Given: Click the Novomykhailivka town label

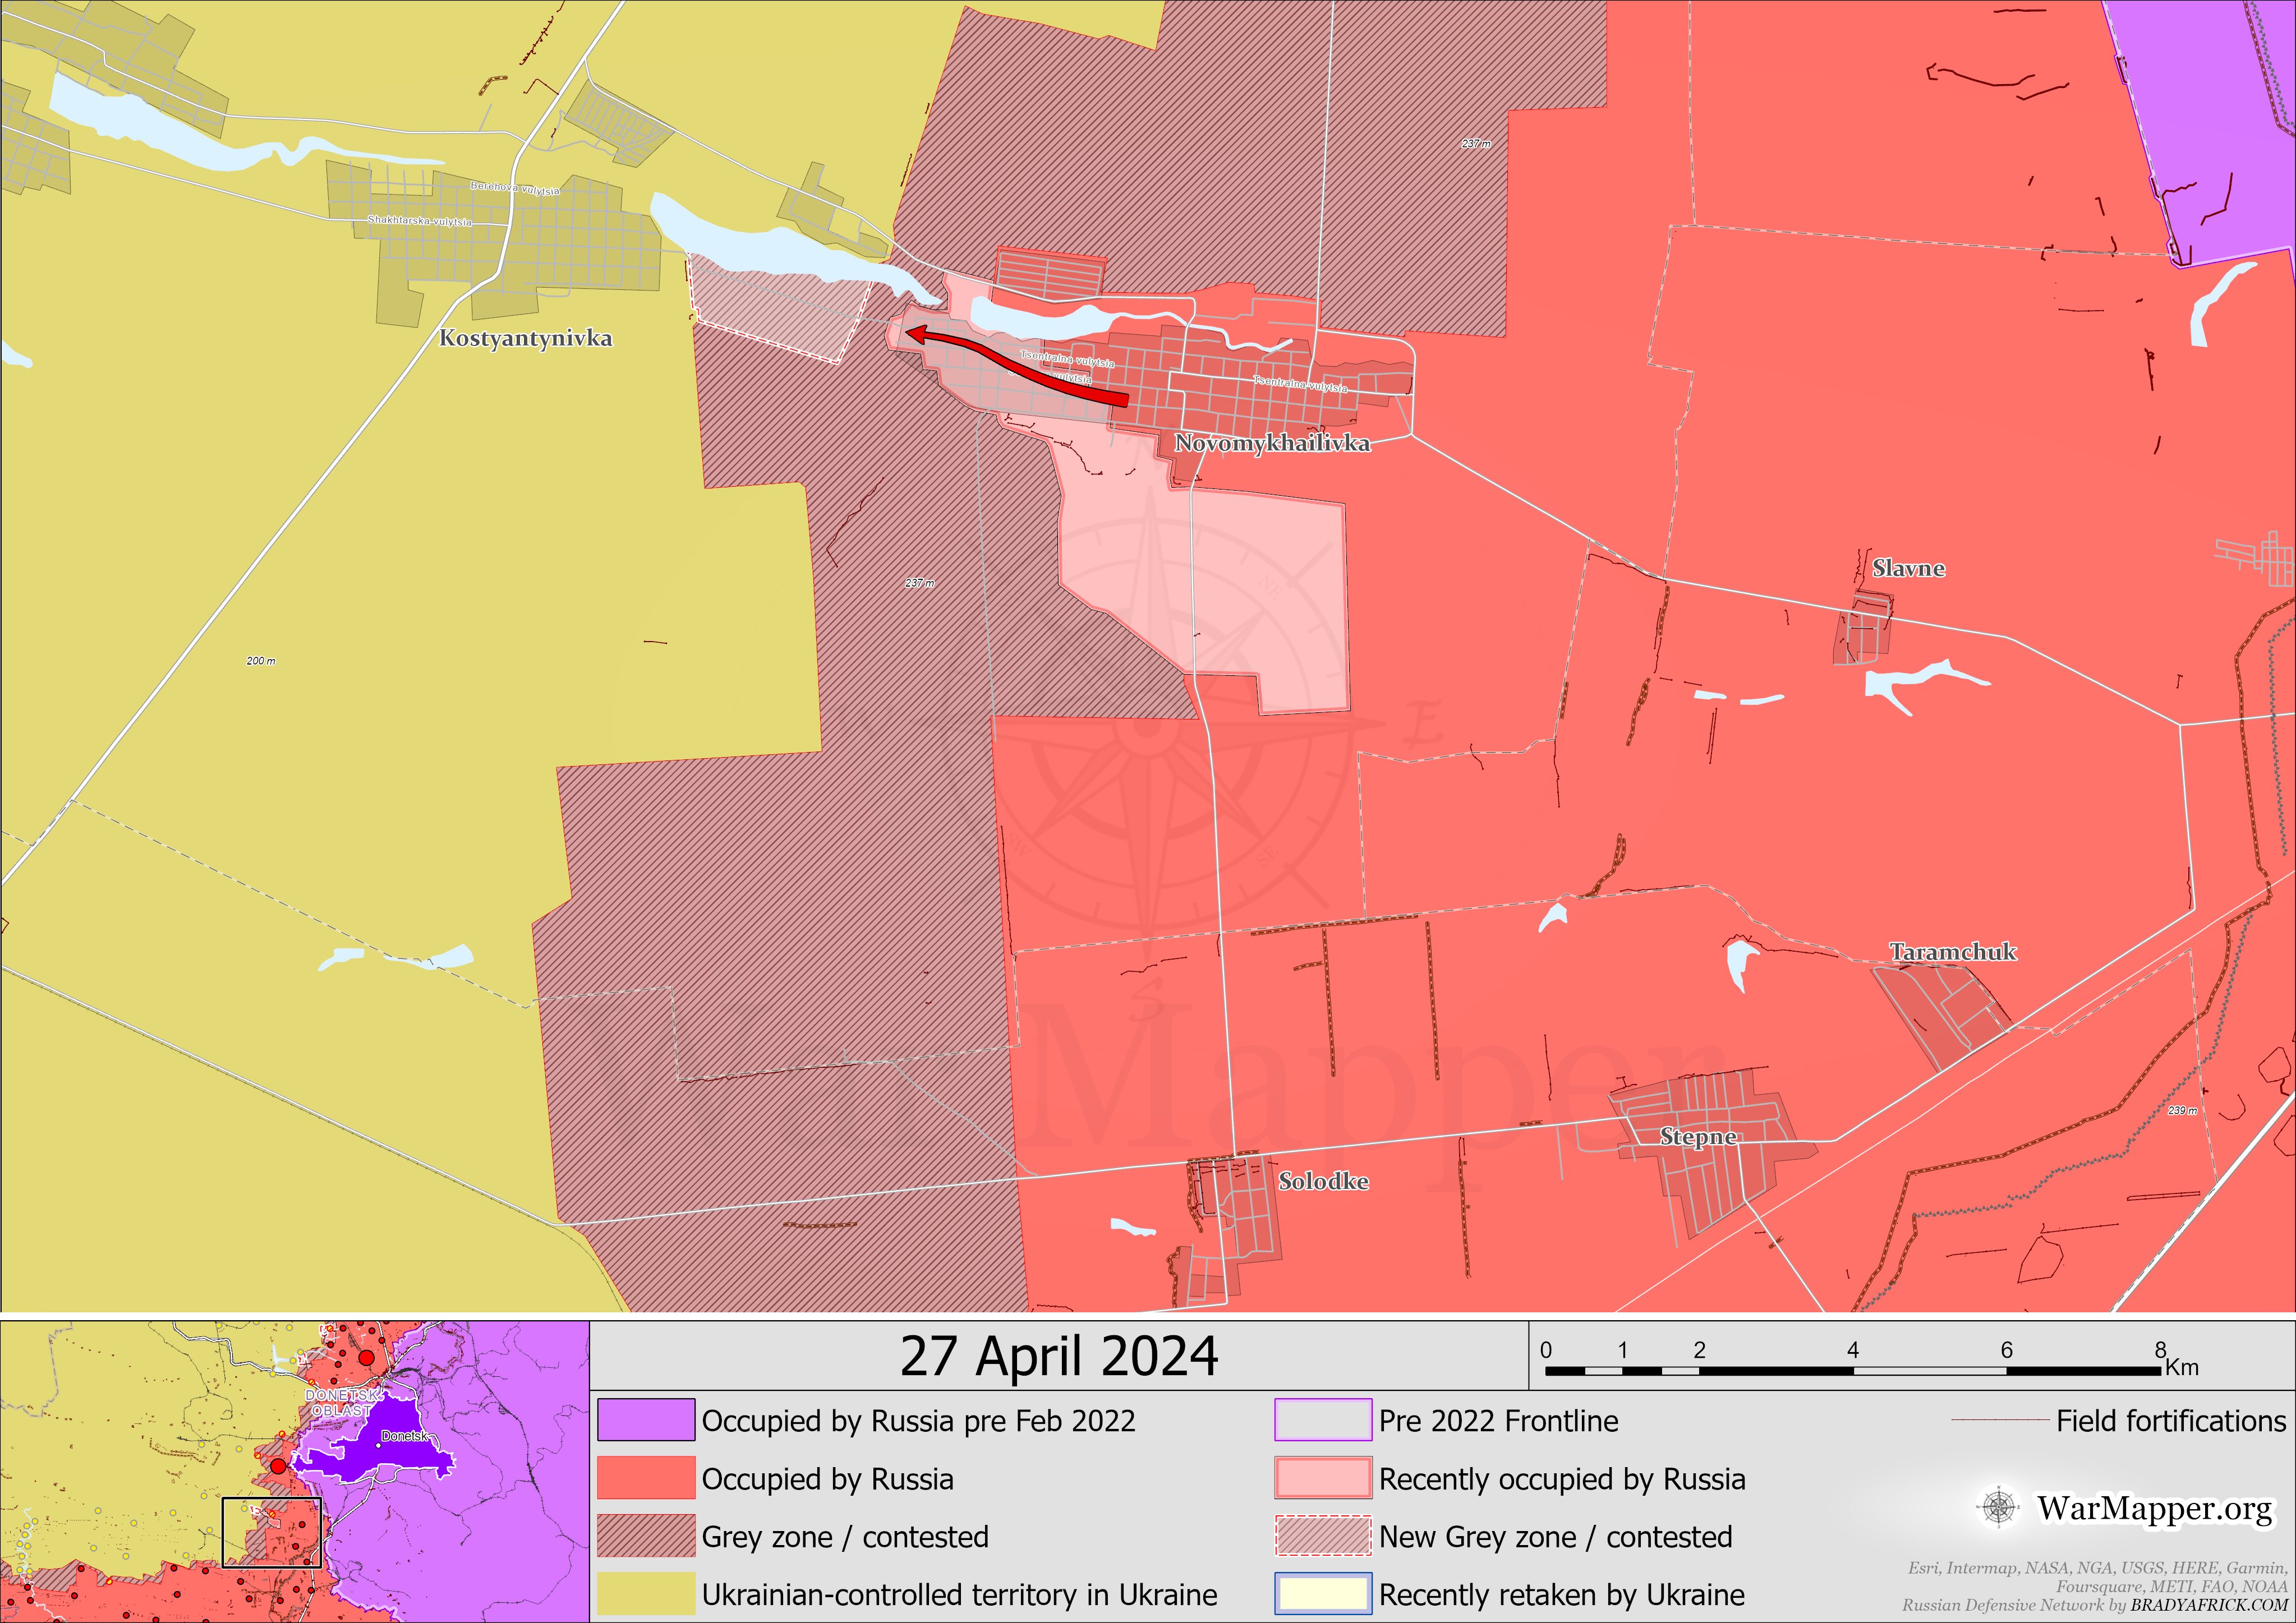Looking at the screenshot, I should (1272, 443).
